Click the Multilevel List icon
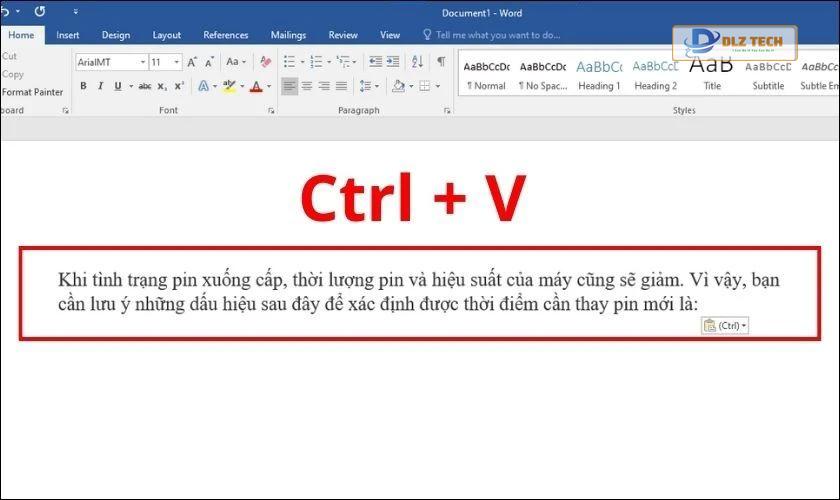The width and height of the screenshot is (840, 500). (343, 62)
